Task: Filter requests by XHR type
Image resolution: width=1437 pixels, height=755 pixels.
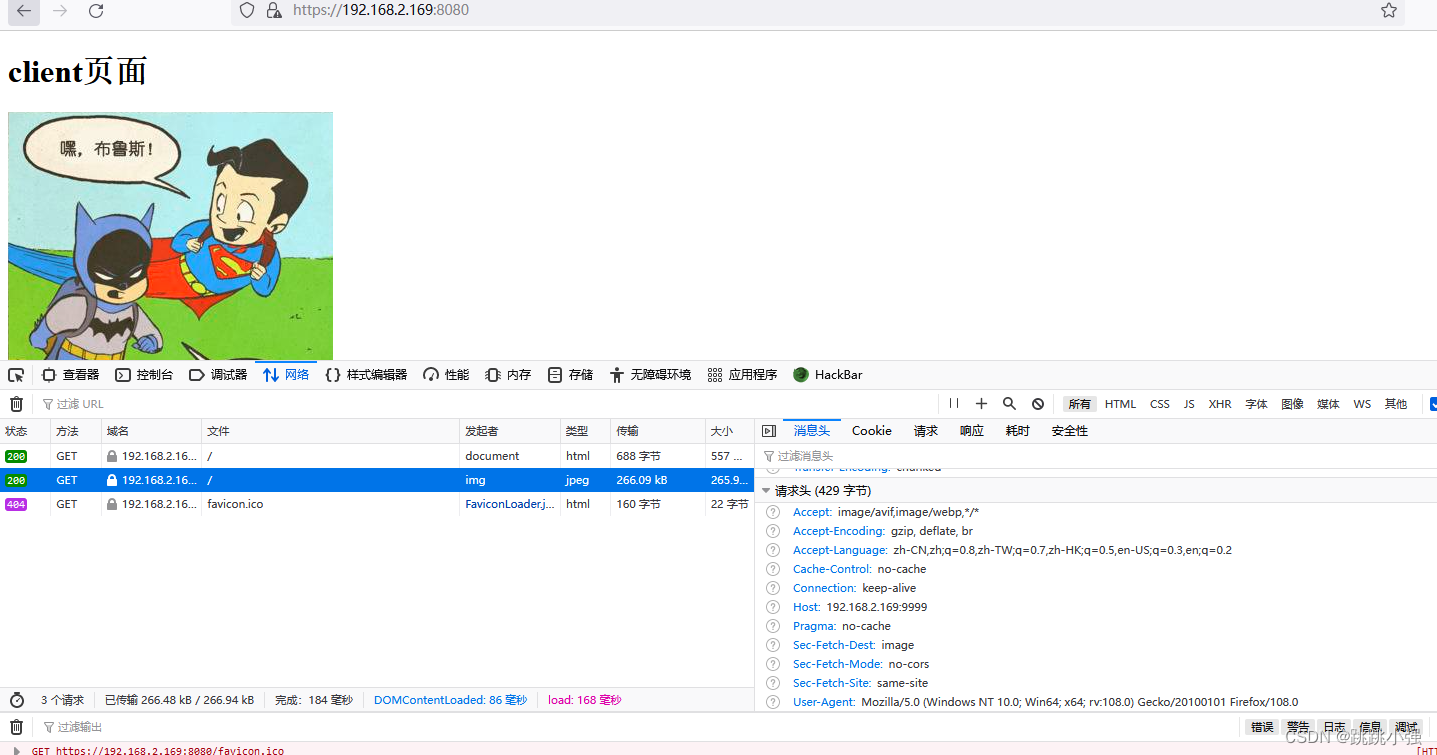Action: 1220,404
